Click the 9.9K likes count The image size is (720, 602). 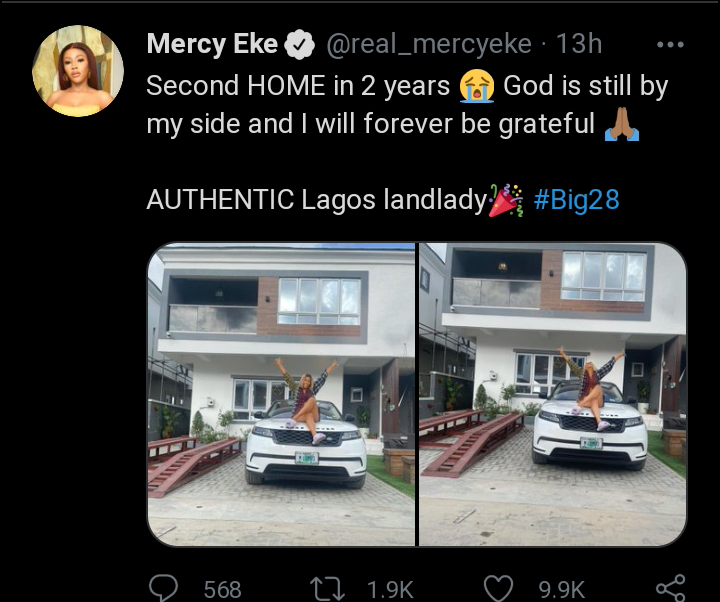[x=561, y=589]
